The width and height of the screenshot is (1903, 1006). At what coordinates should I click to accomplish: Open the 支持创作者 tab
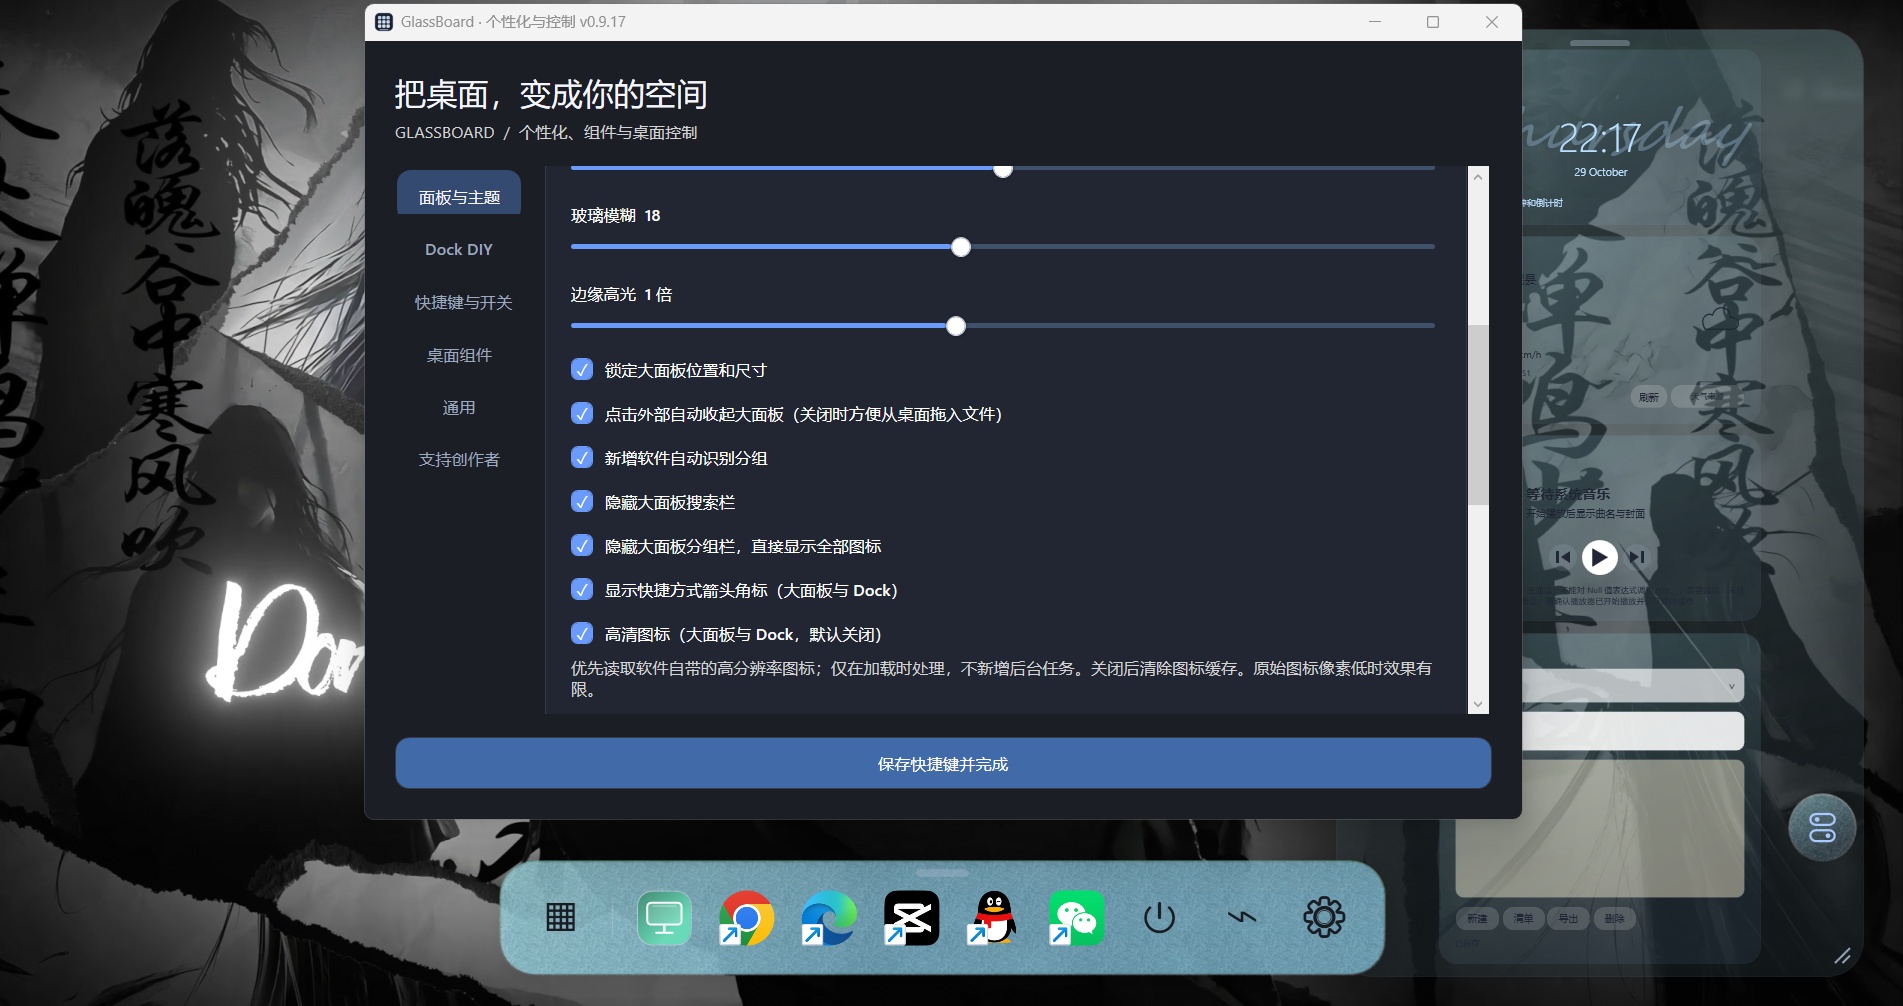459,460
